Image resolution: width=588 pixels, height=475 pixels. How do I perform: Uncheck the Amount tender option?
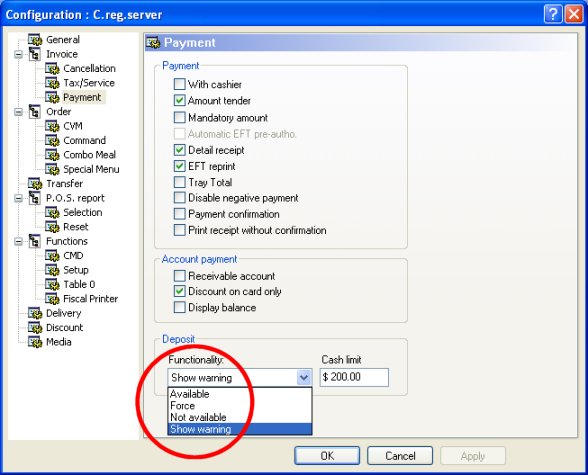pos(180,100)
